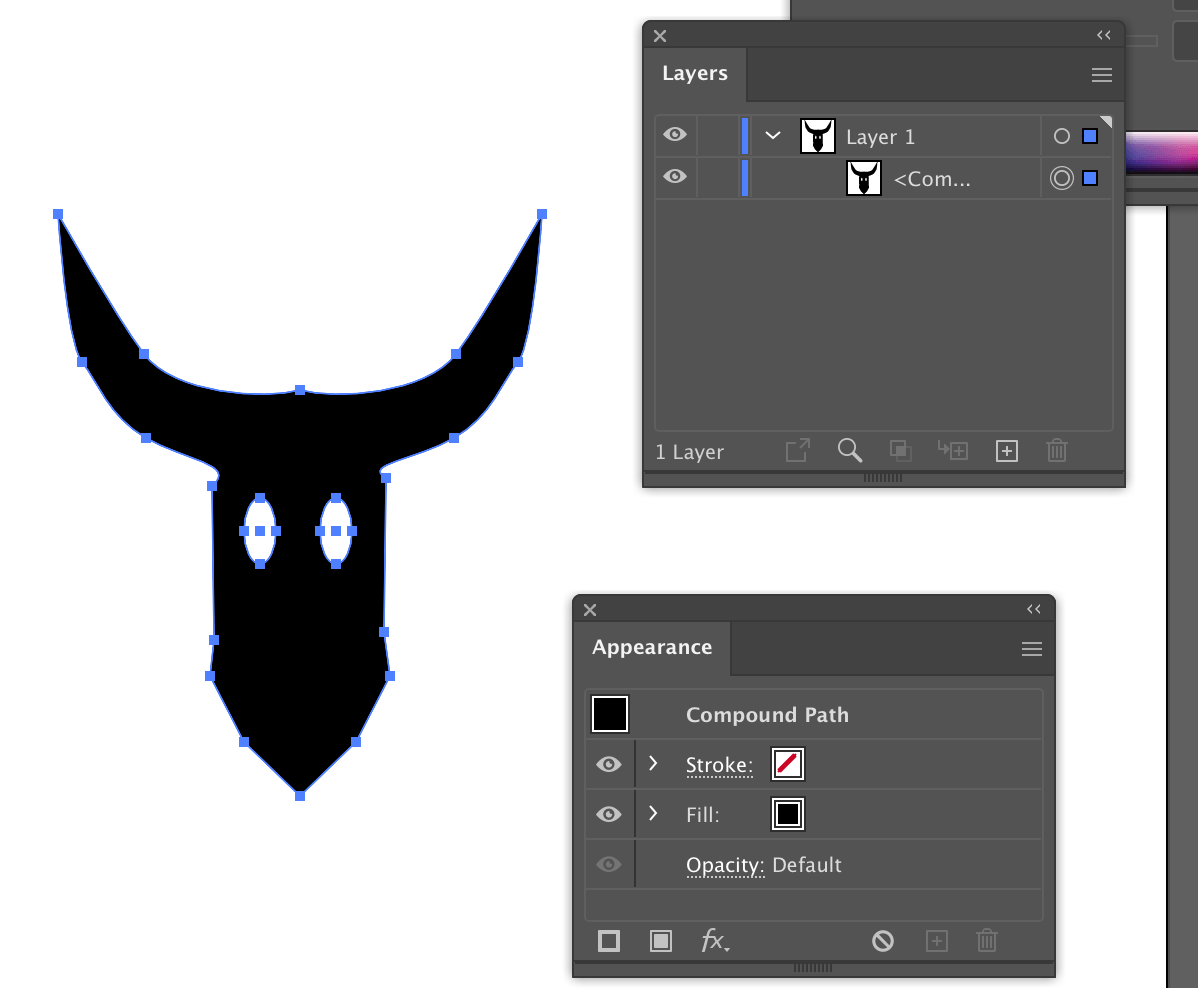Open the Add New Effect fx menu
Viewport: 1198px width, 988px height.
click(x=715, y=941)
